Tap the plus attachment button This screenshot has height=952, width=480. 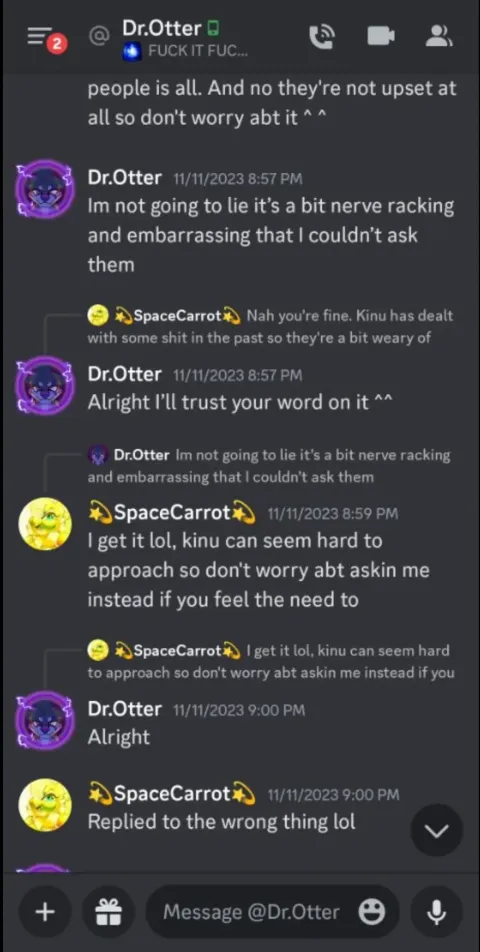click(45, 911)
